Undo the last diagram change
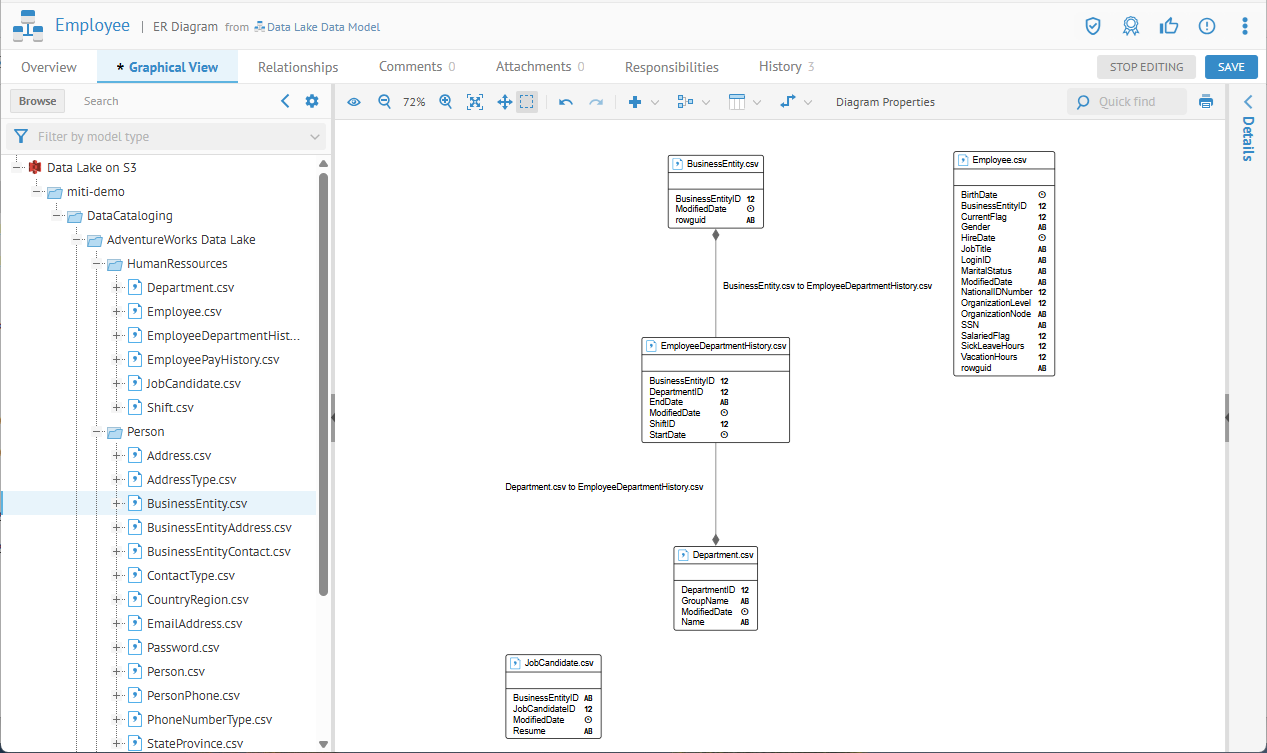 point(566,102)
